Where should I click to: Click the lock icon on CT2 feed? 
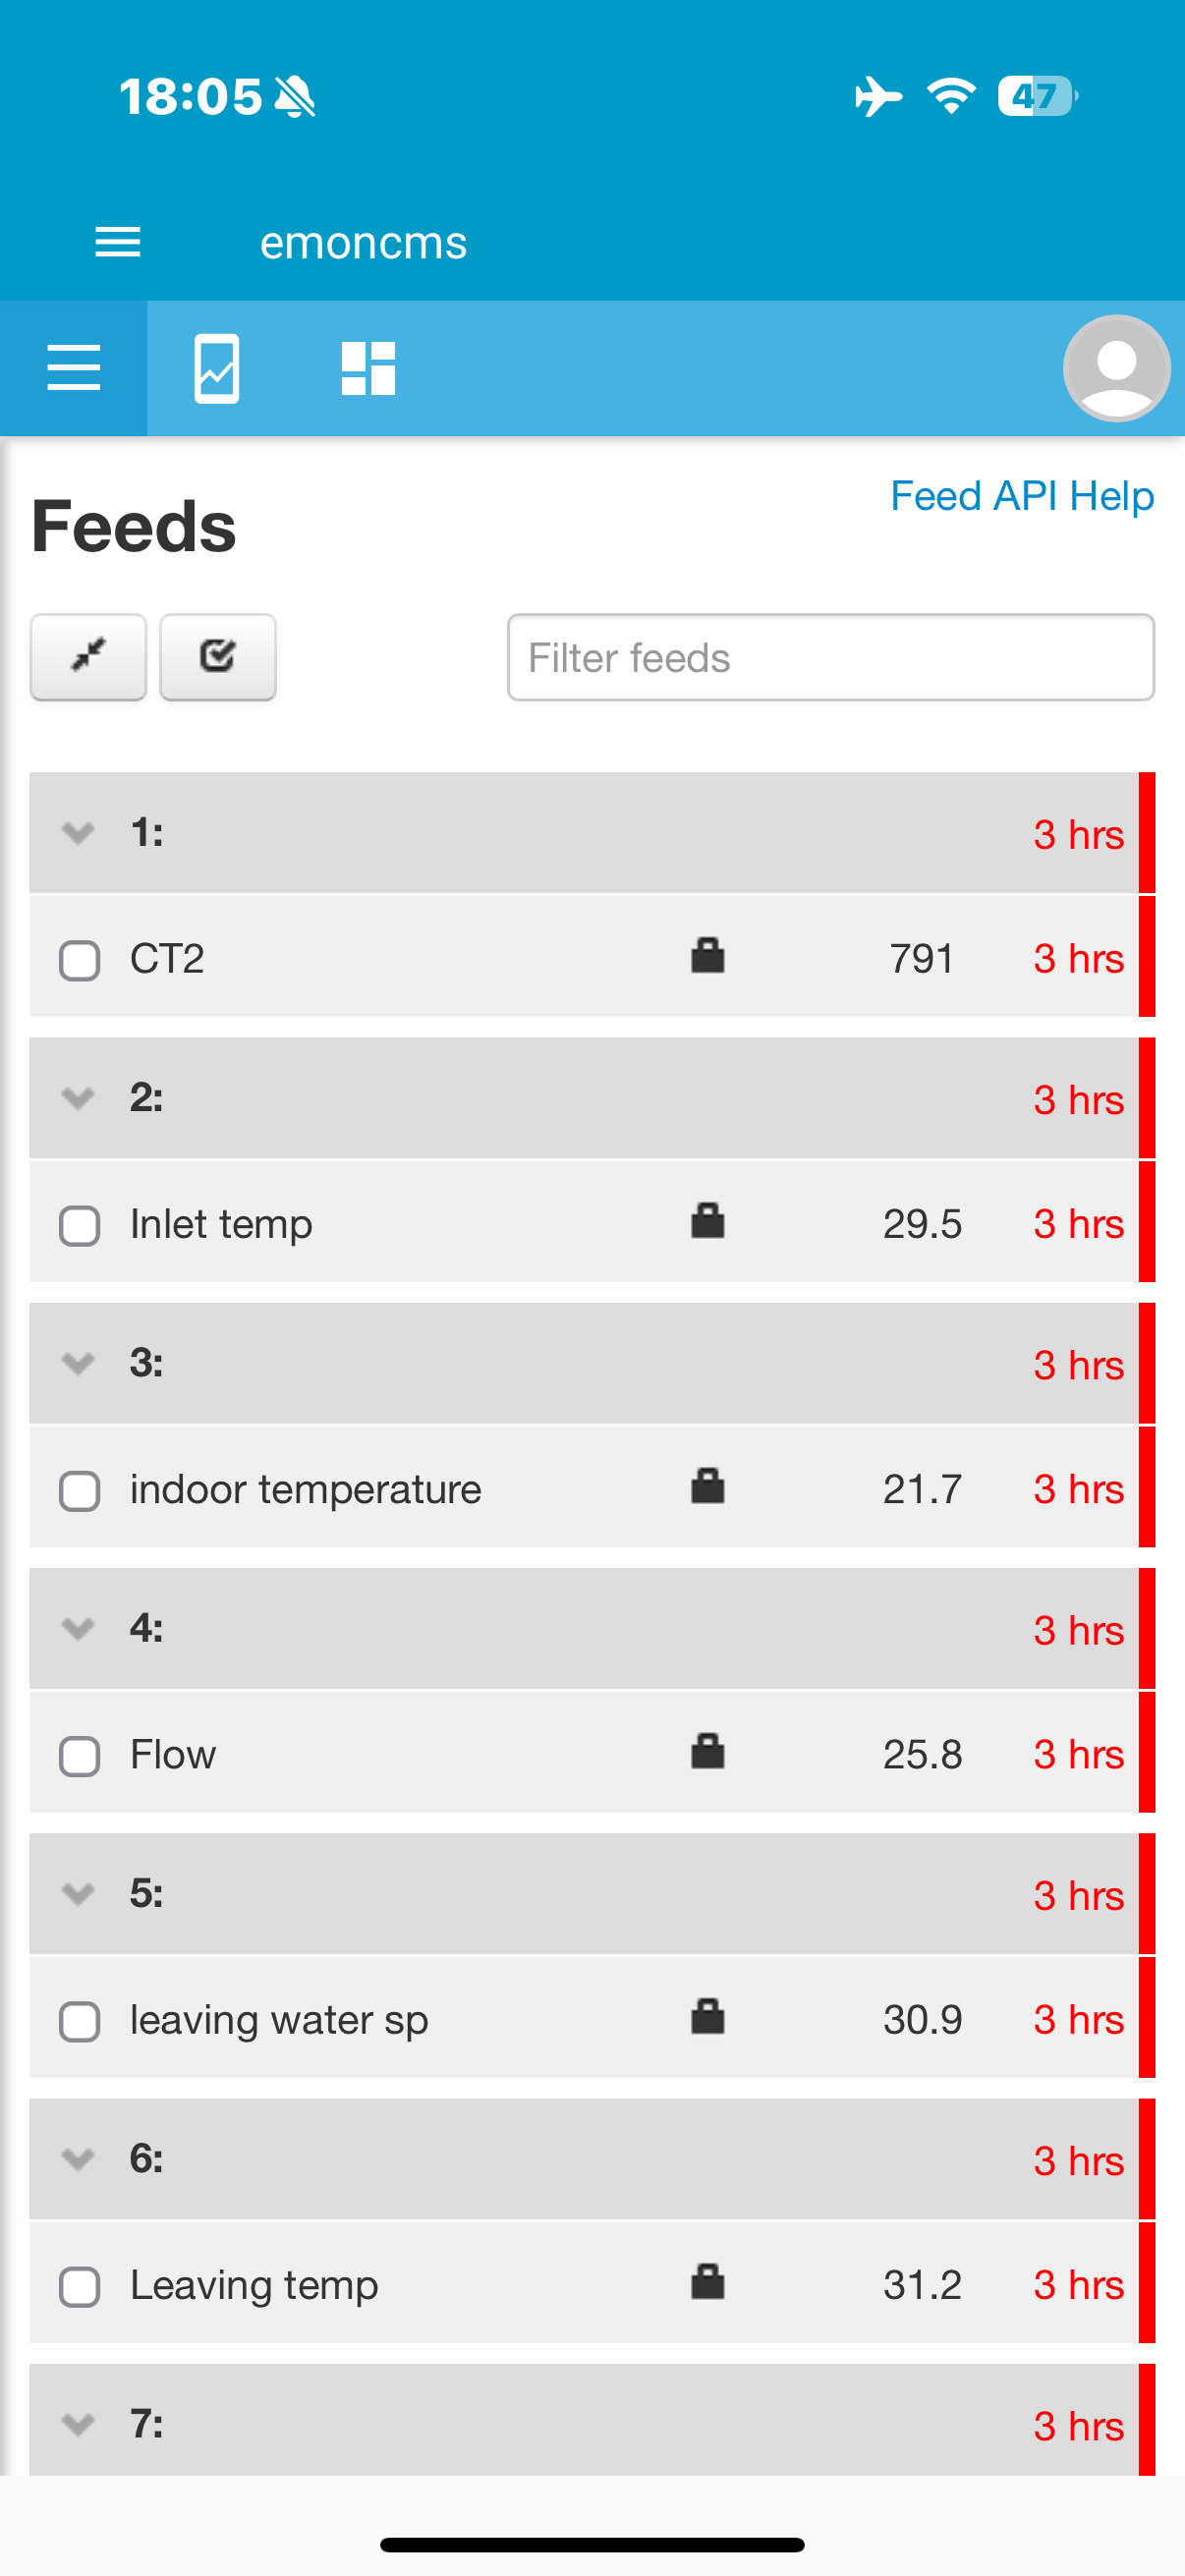(707, 956)
